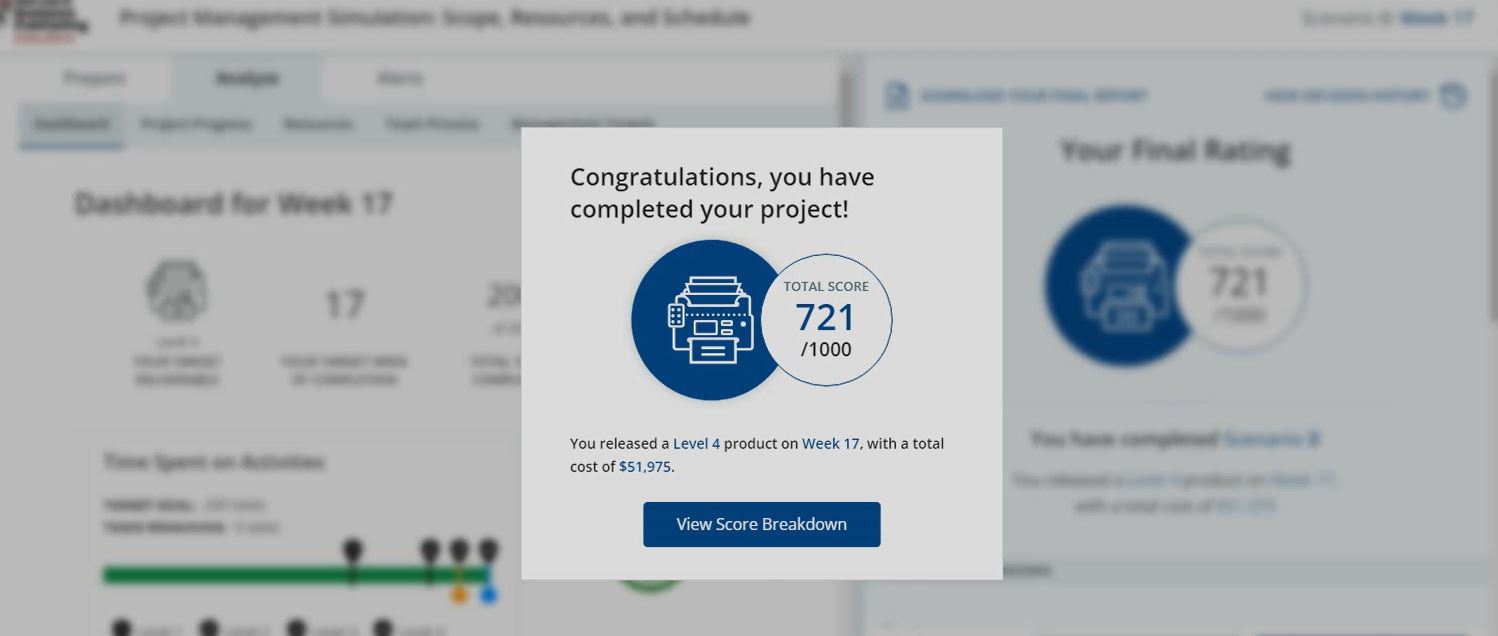Click a black activity marker on the timeline
Viewport: 1498px width, 636px height.
click(x=352, y=547)
